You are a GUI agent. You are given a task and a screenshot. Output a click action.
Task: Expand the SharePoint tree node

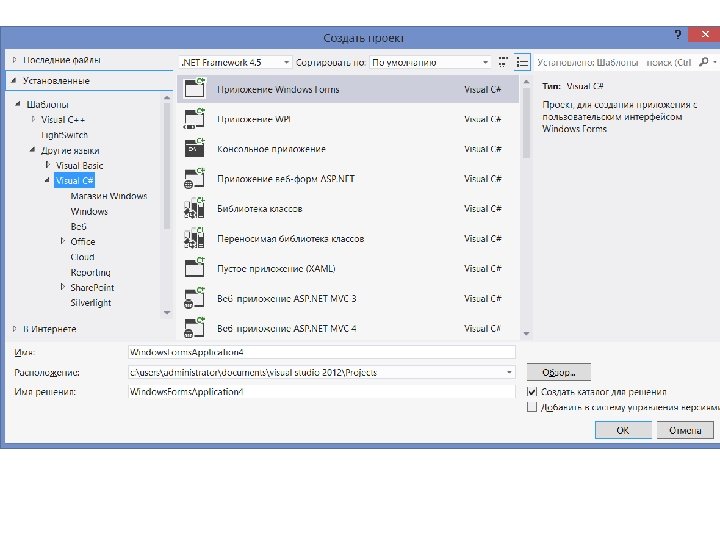tap(63, 287)
